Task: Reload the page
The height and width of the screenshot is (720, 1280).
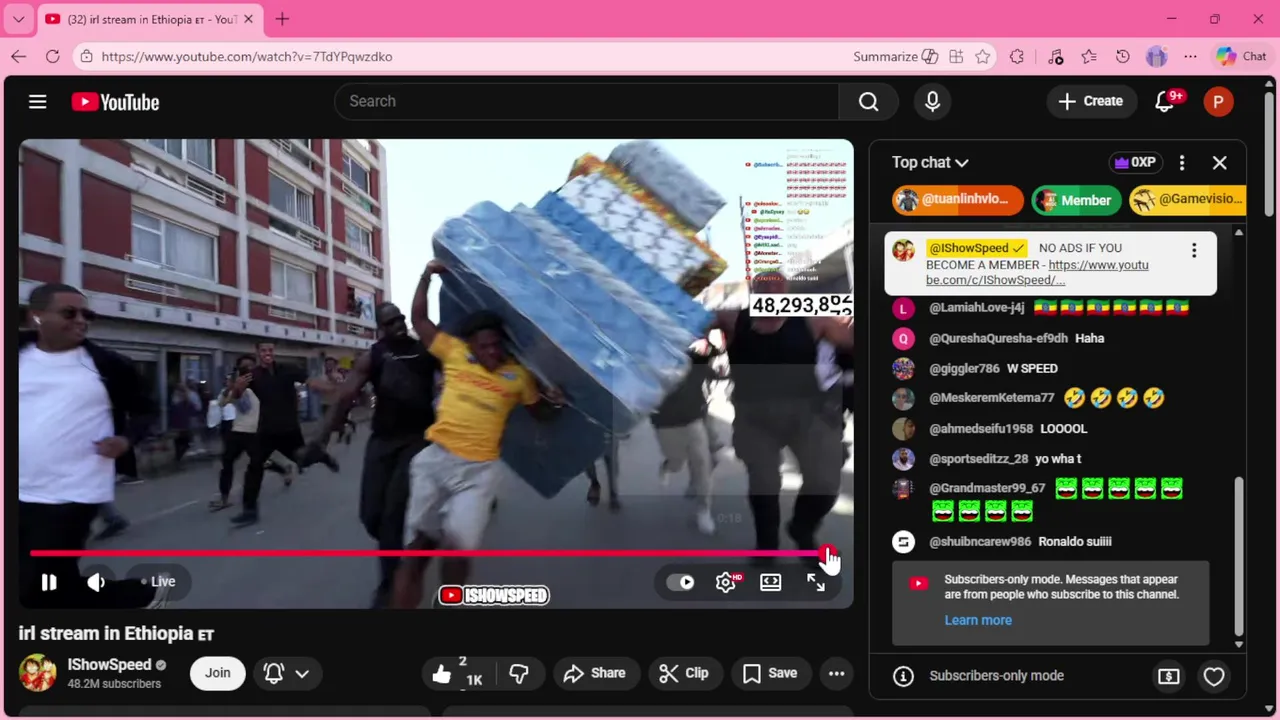Action: 53,57
